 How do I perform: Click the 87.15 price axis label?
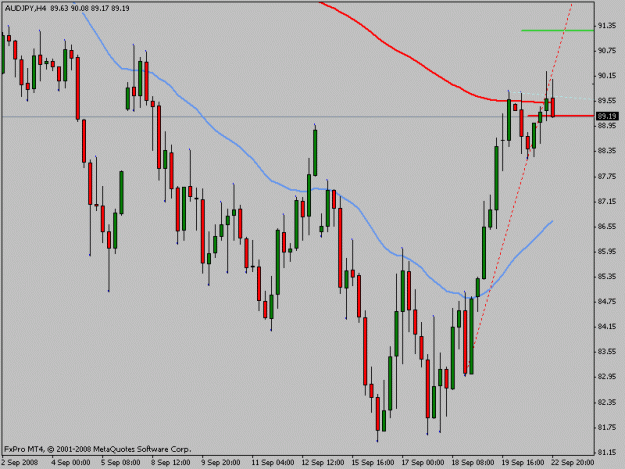tap(607, 202)
